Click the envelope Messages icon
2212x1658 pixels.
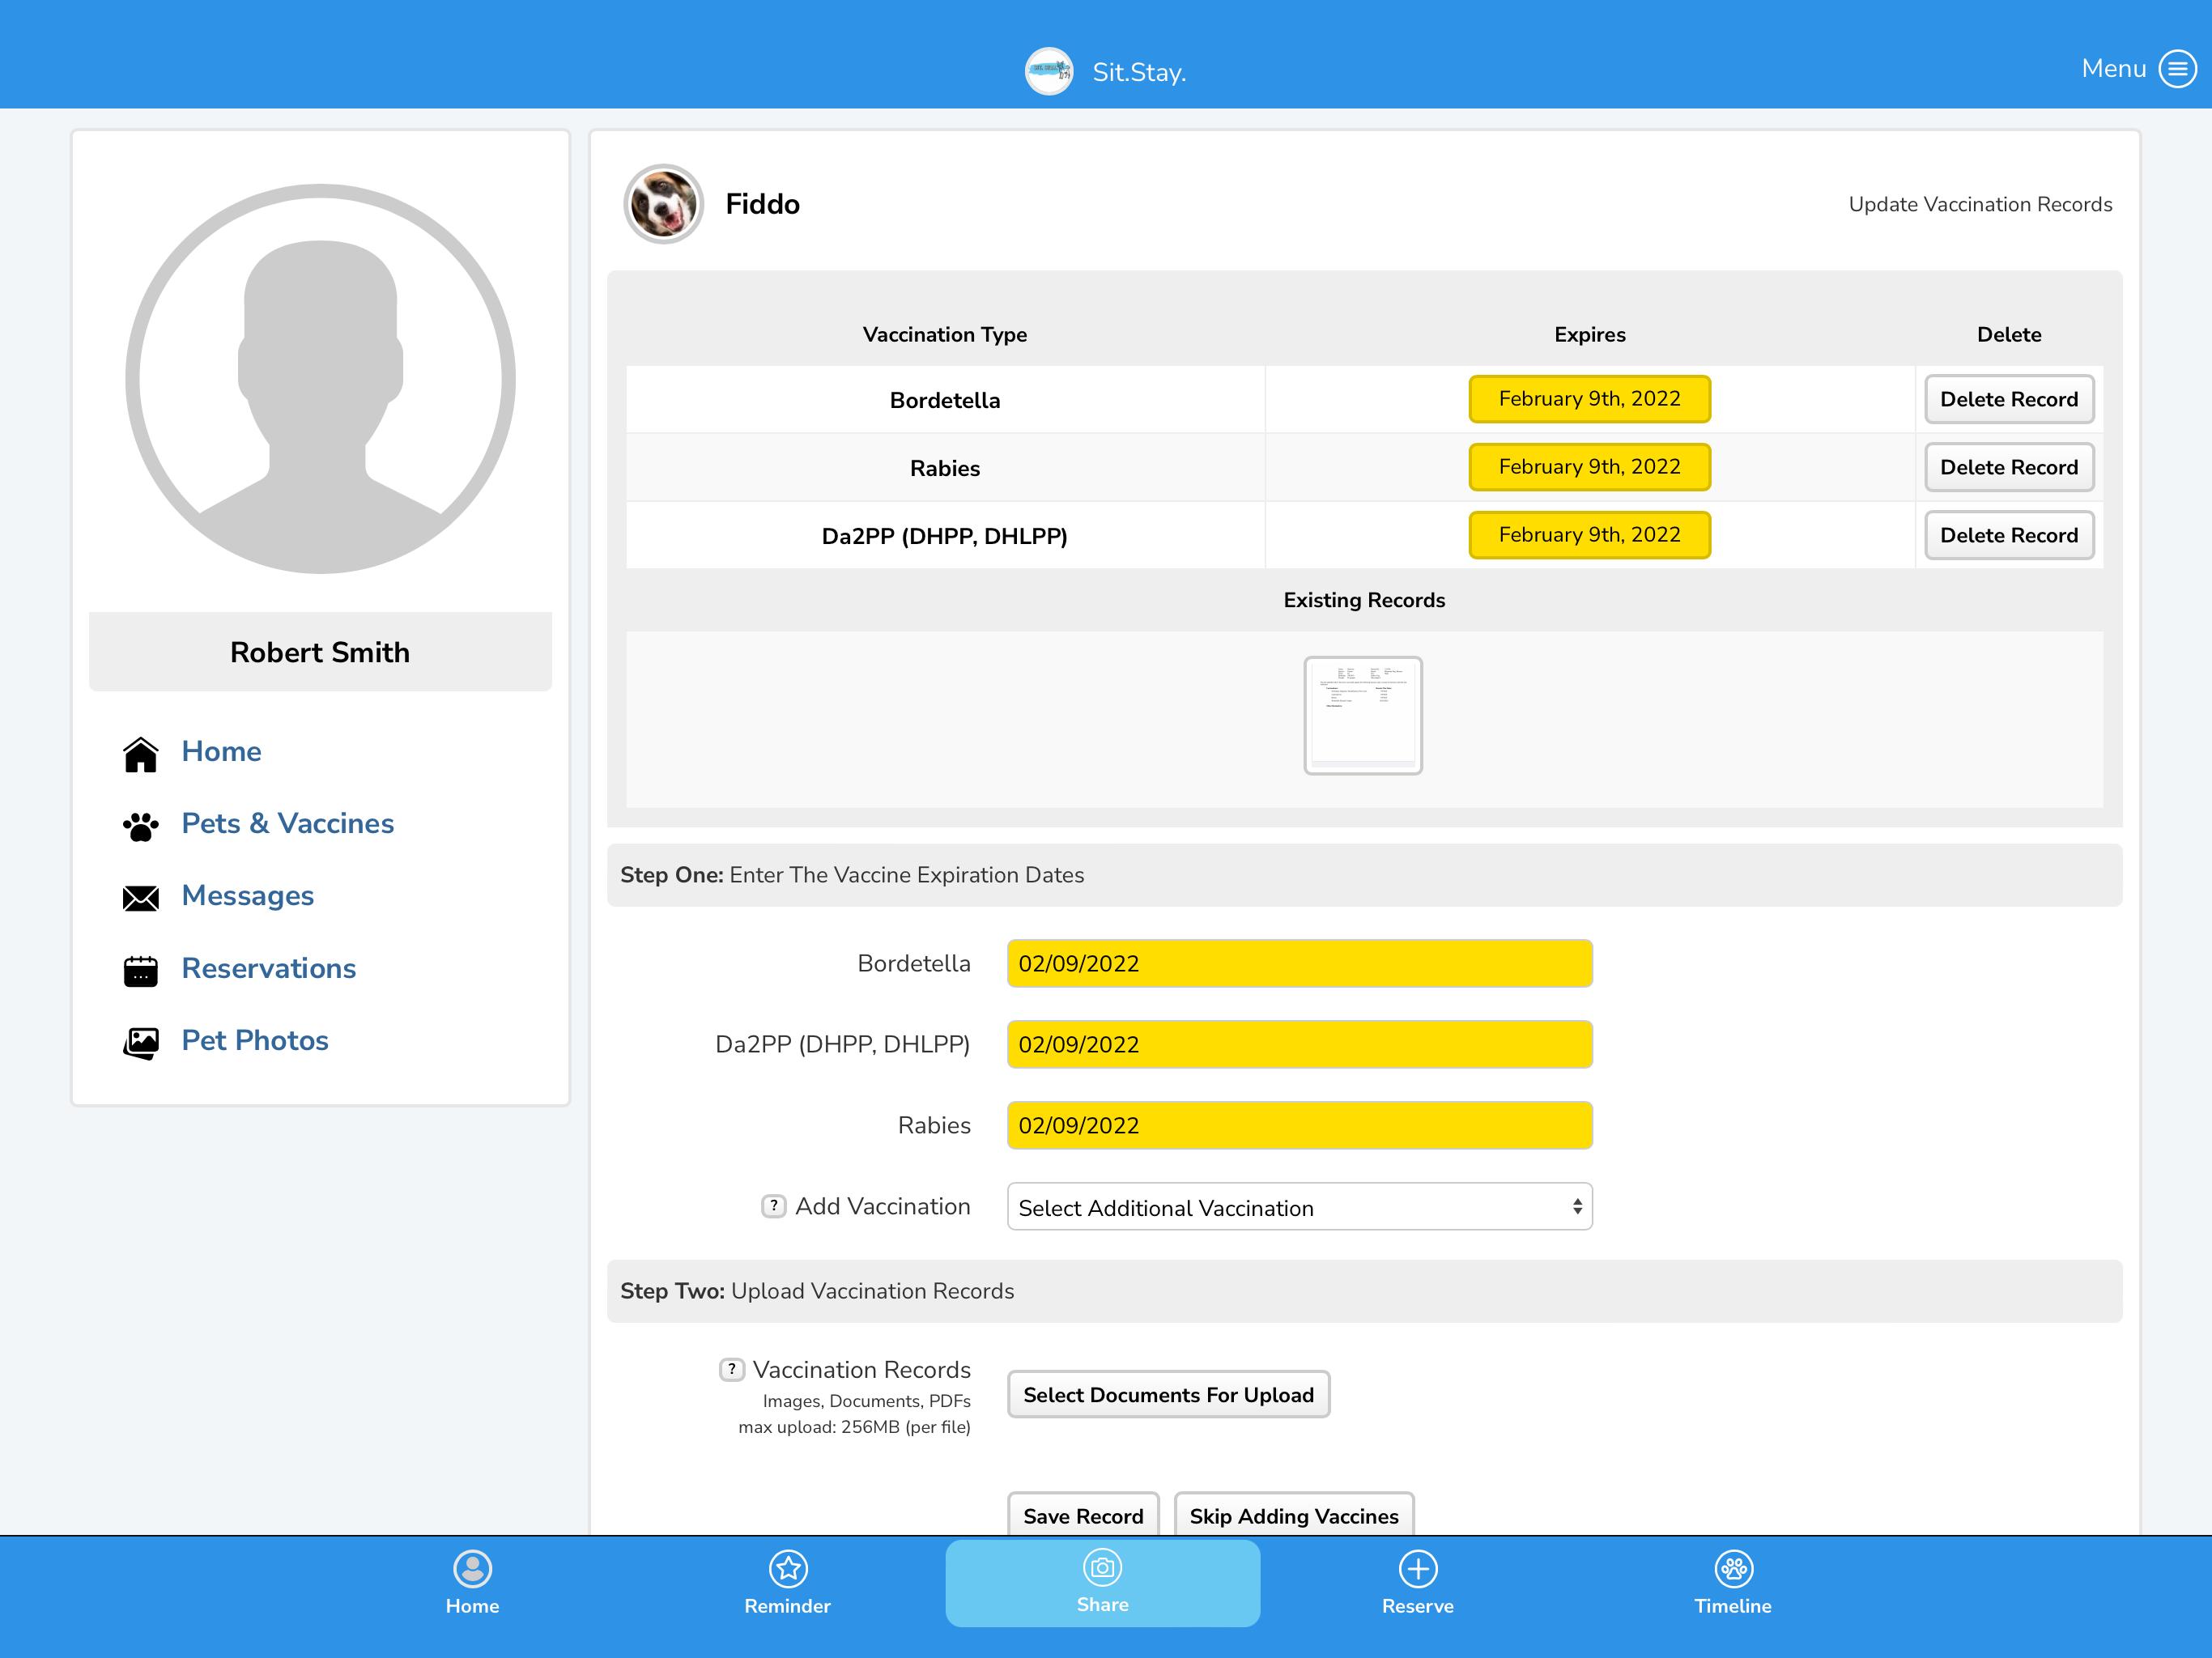[141, 898]
